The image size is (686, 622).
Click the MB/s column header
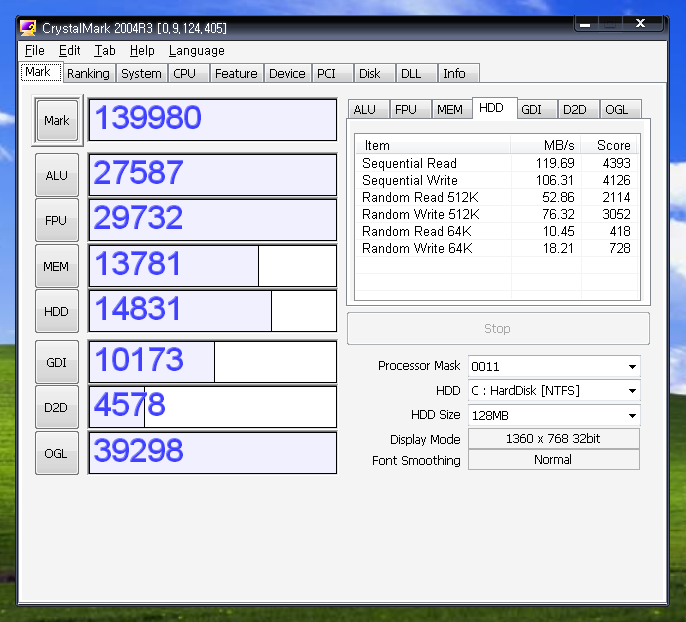(x=546, y=145)
